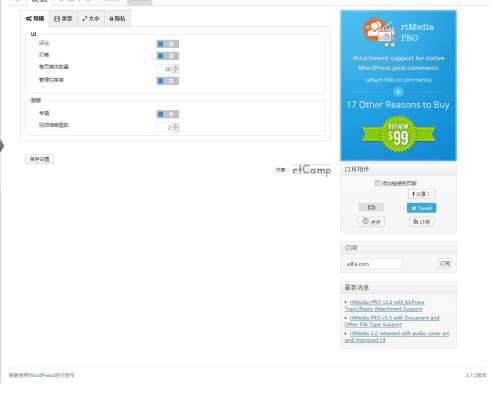Click the circular plus icon in the blue banner
The height and width of the screenshot is (400, 495).
[398, 92]
